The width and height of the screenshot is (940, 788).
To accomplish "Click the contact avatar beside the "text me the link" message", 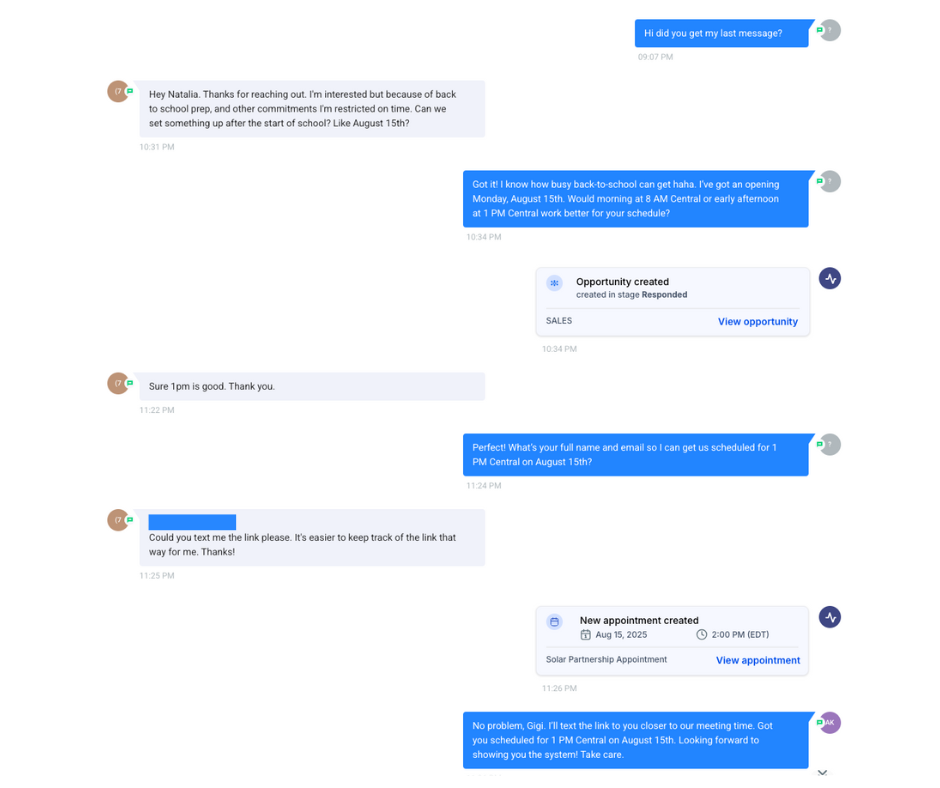I will coord(118,520).
